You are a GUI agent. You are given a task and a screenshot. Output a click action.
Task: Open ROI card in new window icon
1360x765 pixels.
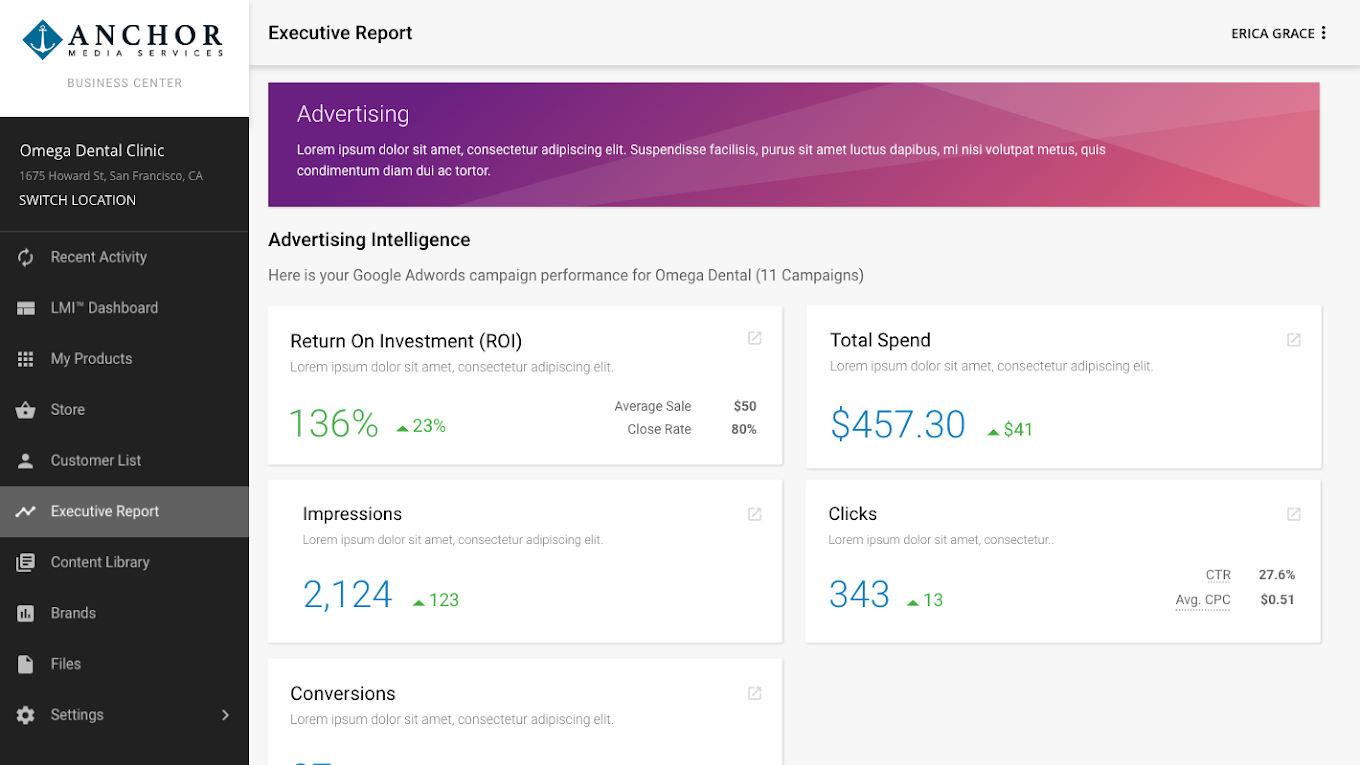pos(755,339)
